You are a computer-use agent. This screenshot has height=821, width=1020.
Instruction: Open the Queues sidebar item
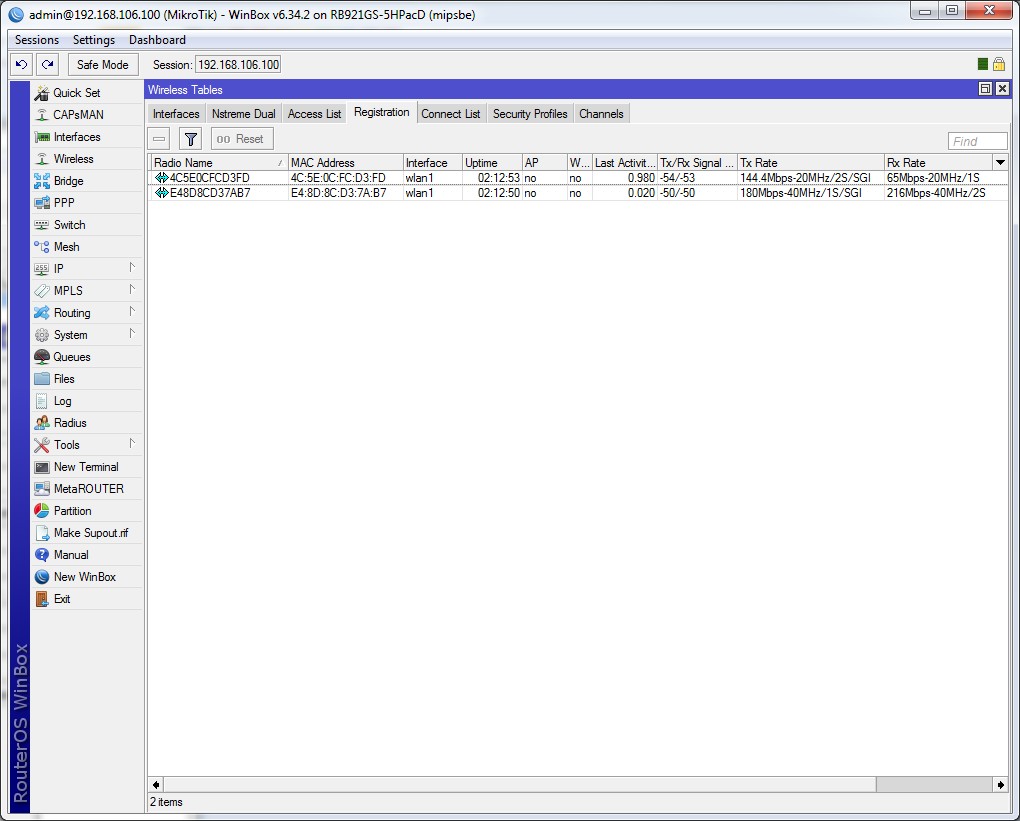click(x=71, y=357)
